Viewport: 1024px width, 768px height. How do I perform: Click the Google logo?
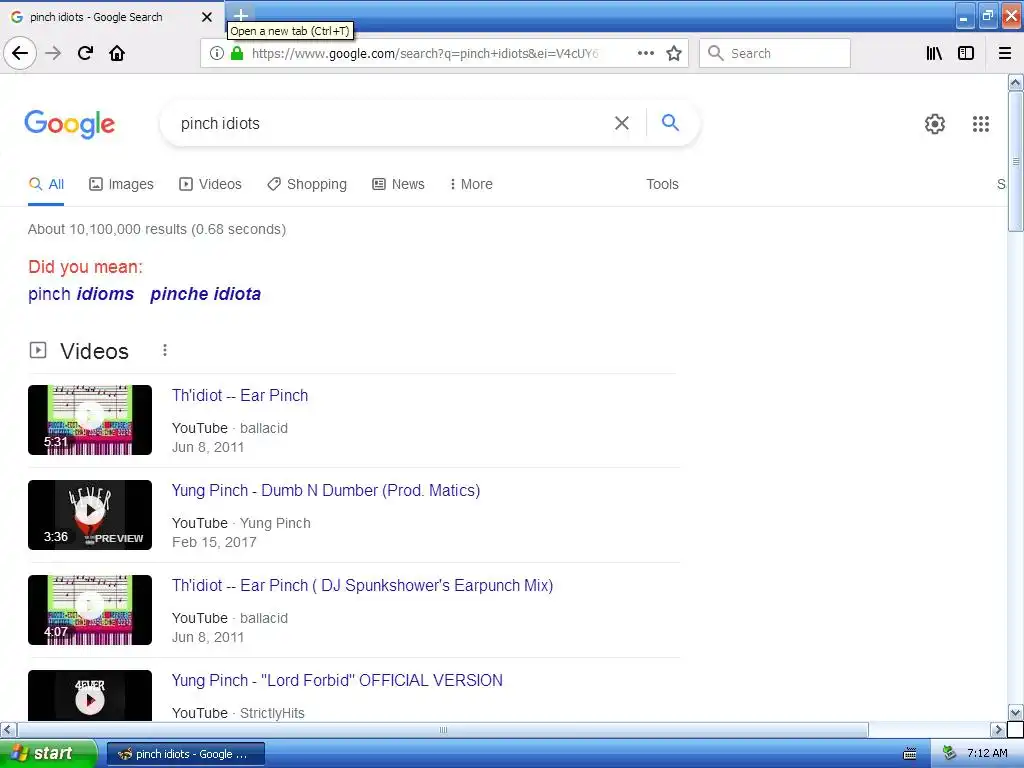coord(70,123)
